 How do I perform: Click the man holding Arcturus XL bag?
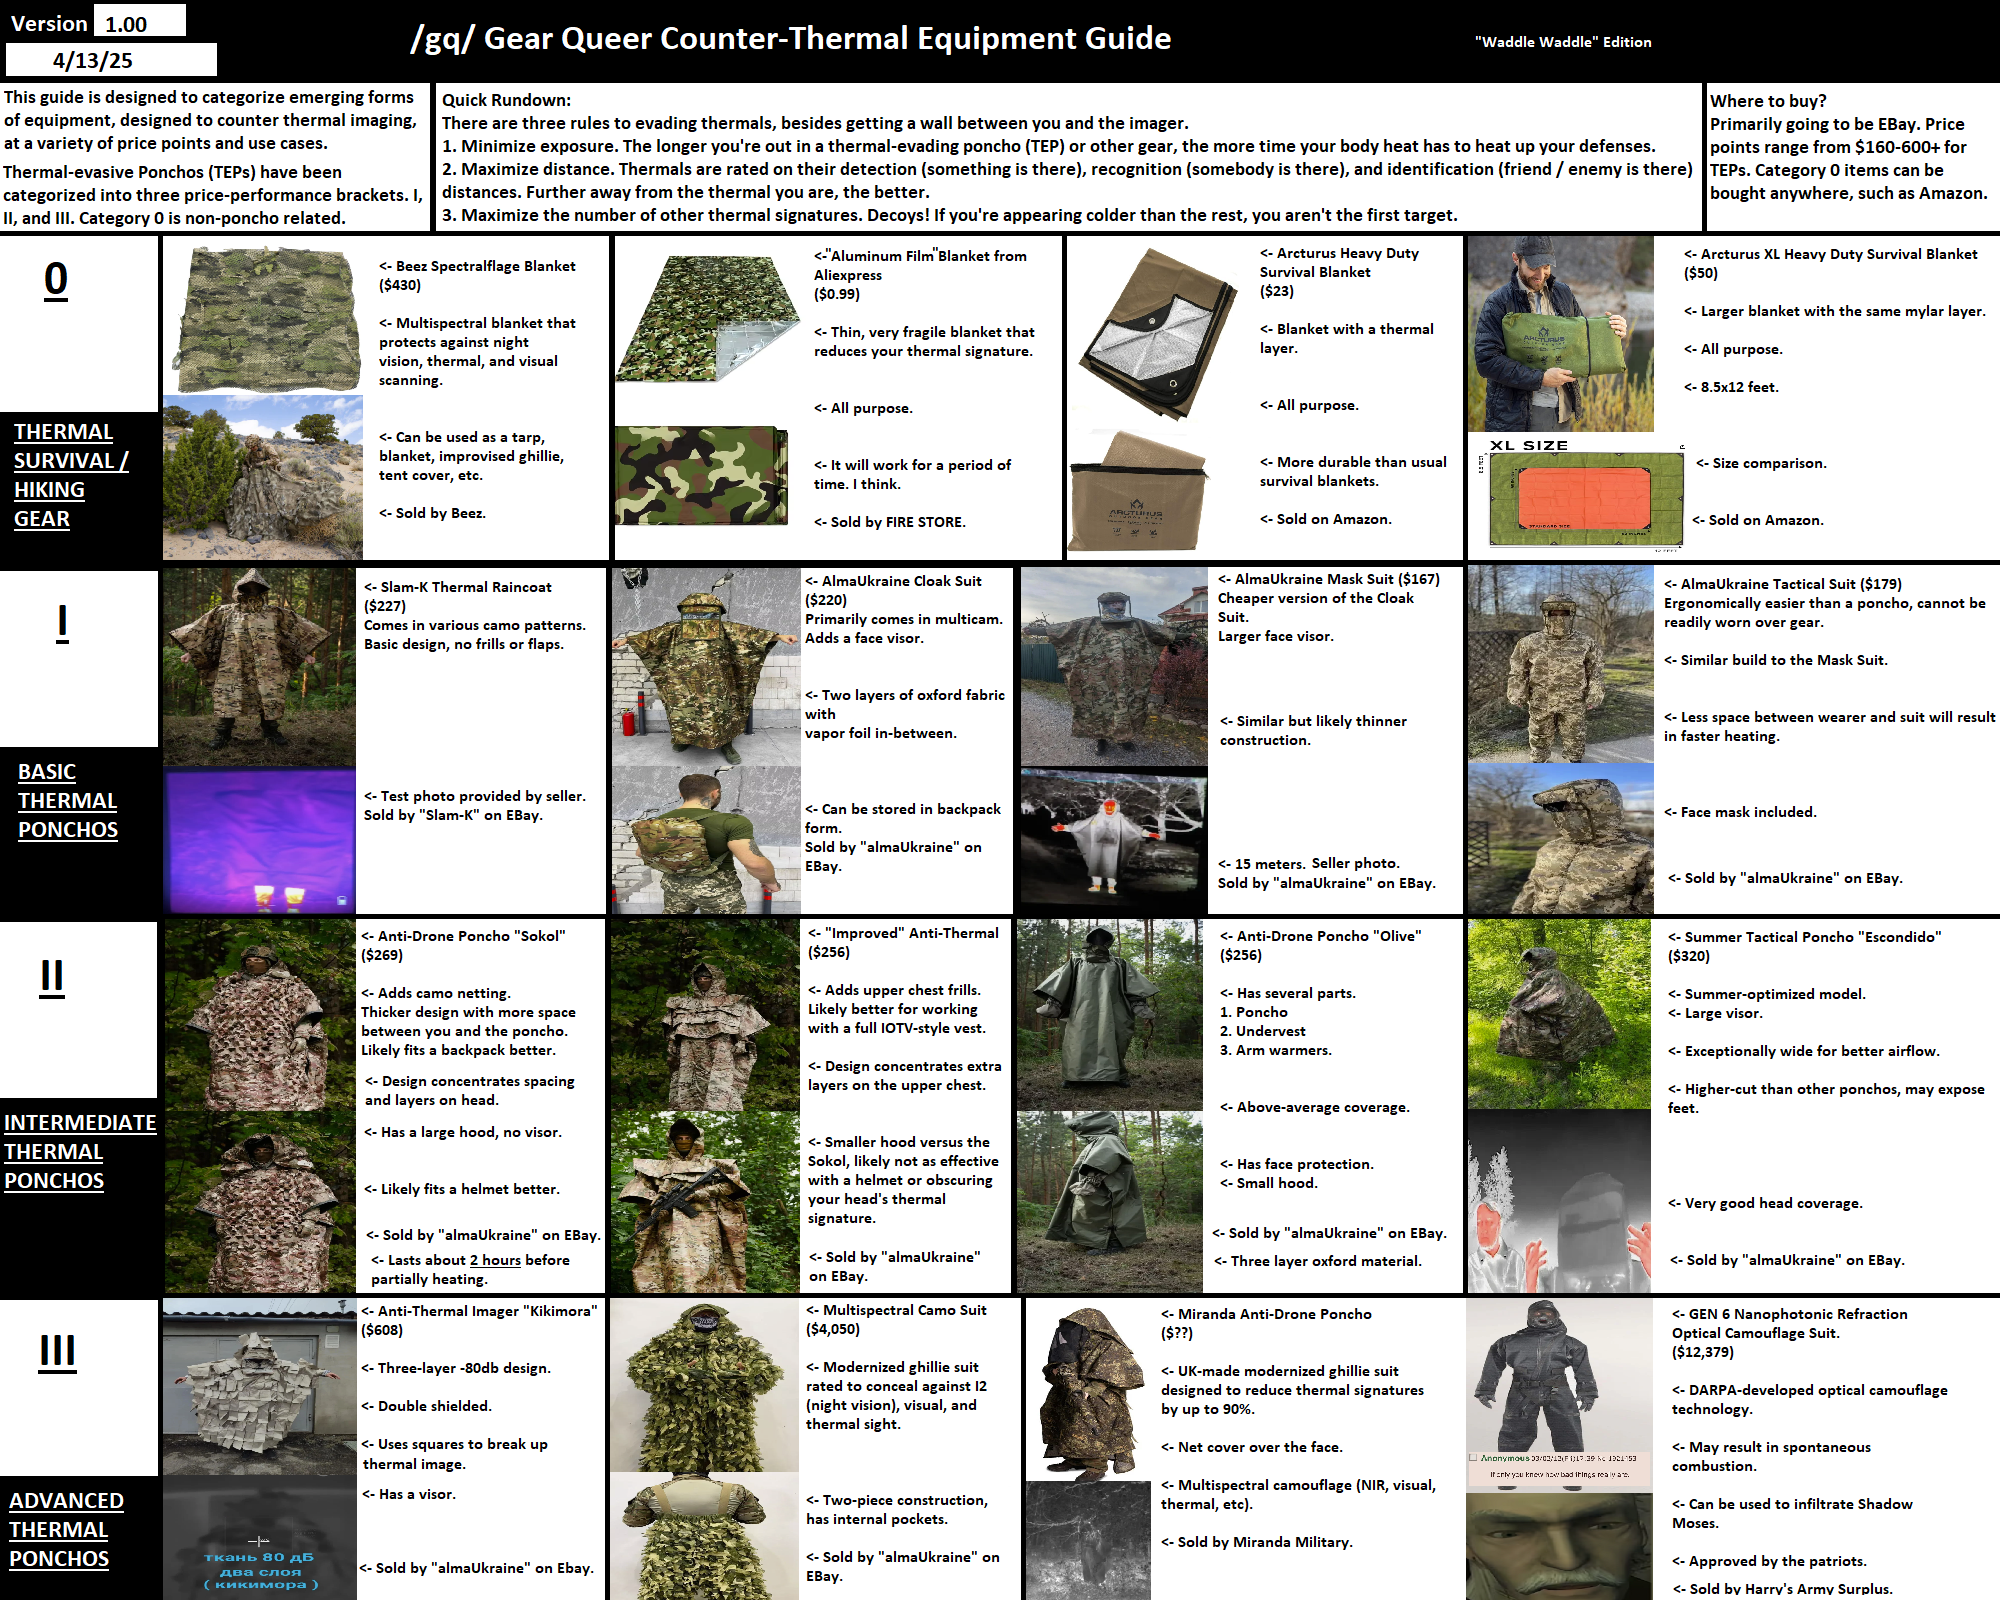pos(1560,334)
